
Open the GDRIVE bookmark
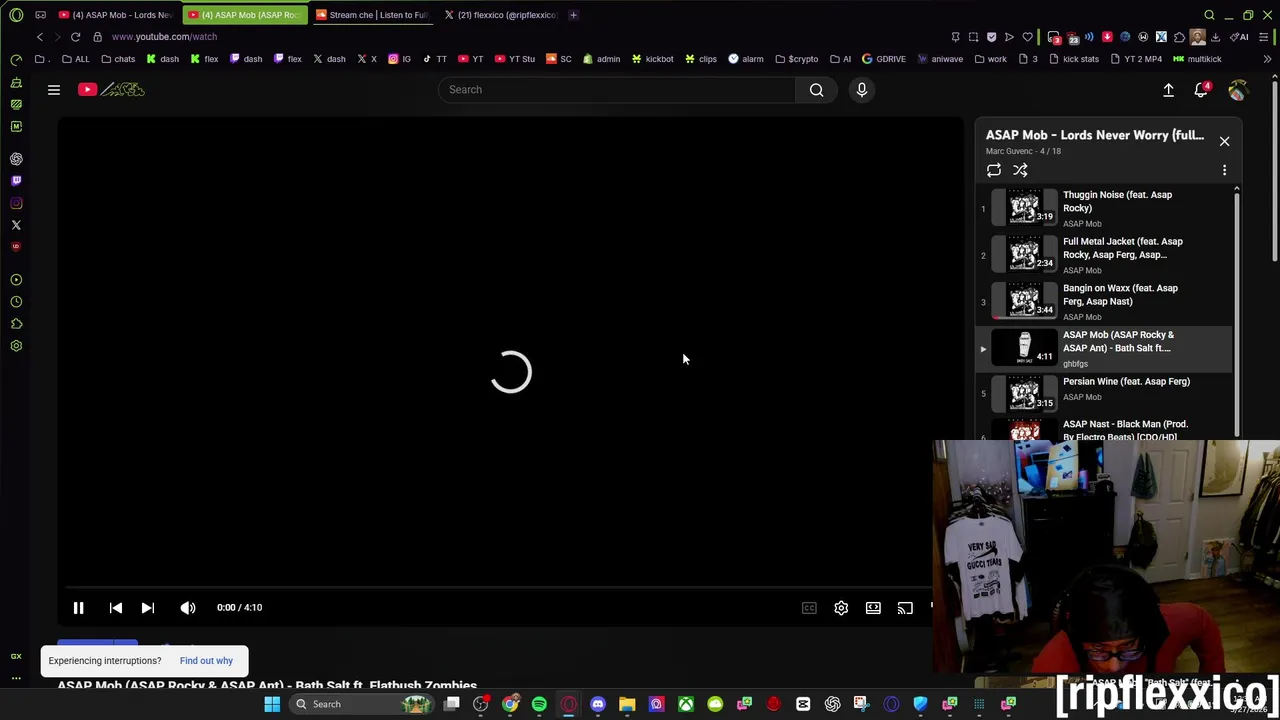pyautogui.click(x=884, y=59)
